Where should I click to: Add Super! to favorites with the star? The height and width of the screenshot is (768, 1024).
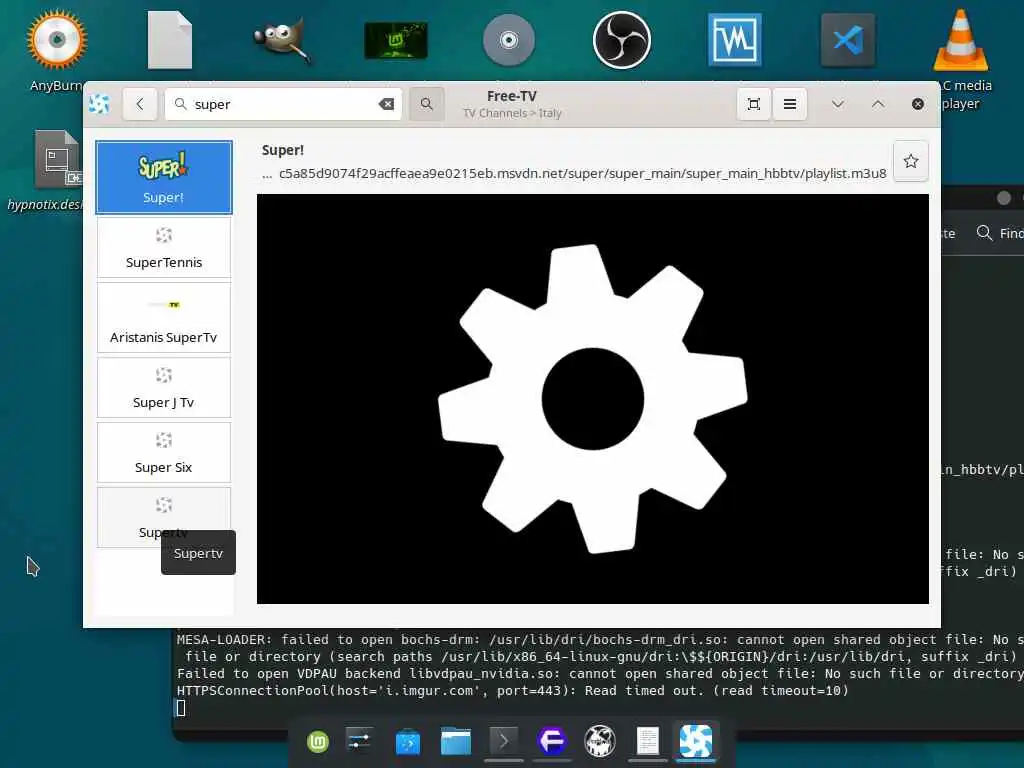(x=910, y=161)
